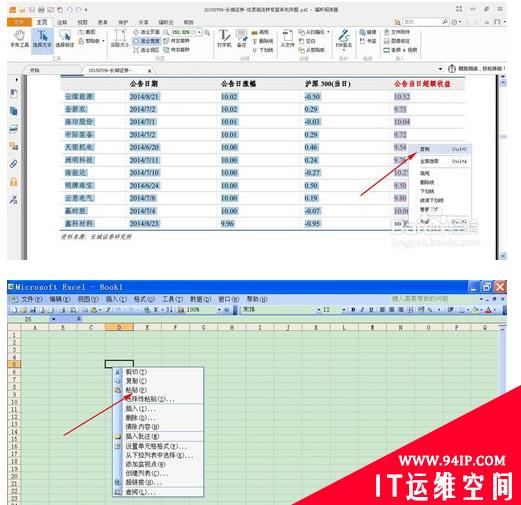Select column D header in Excel
The width and height of the screenshot is (521, 505).
(119, 327)
